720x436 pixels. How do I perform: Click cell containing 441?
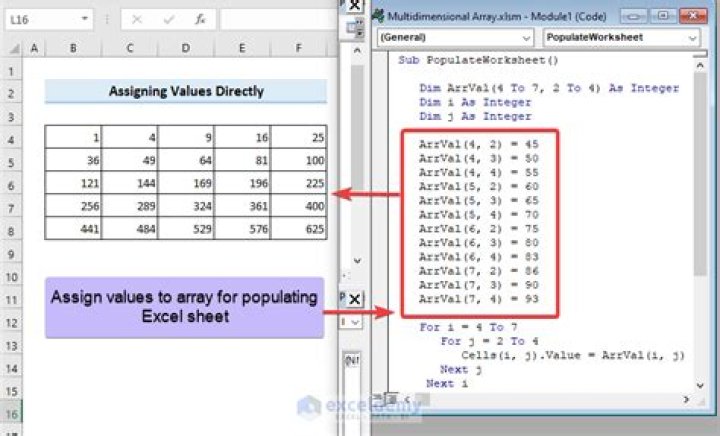click(73, 229)
